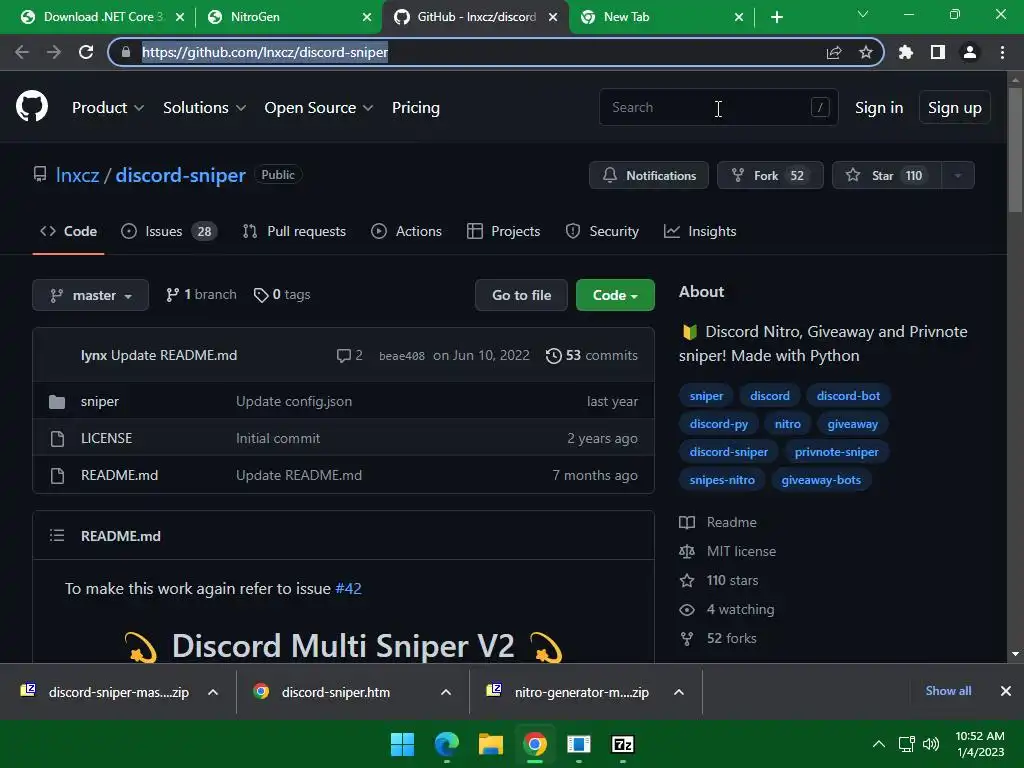Open the Insights tab
This screenshot has width=1024, height=768.
[x=700, y=231]
